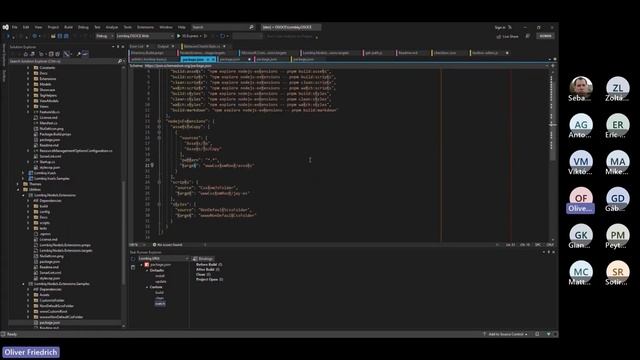Click the OF participant avatar
This screenshot has width=640, height=360.
point(581,198)
